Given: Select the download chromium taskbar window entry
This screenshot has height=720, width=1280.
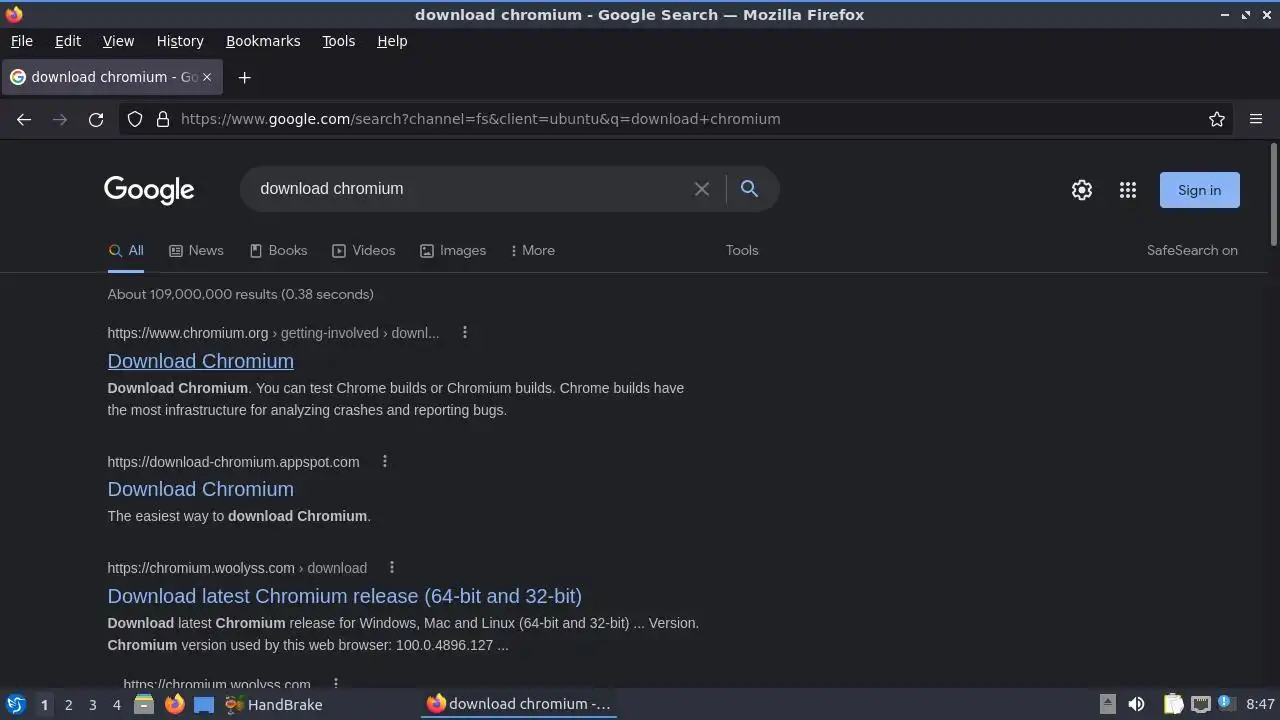Looking at the screenshot, I should tap(518, 704).
